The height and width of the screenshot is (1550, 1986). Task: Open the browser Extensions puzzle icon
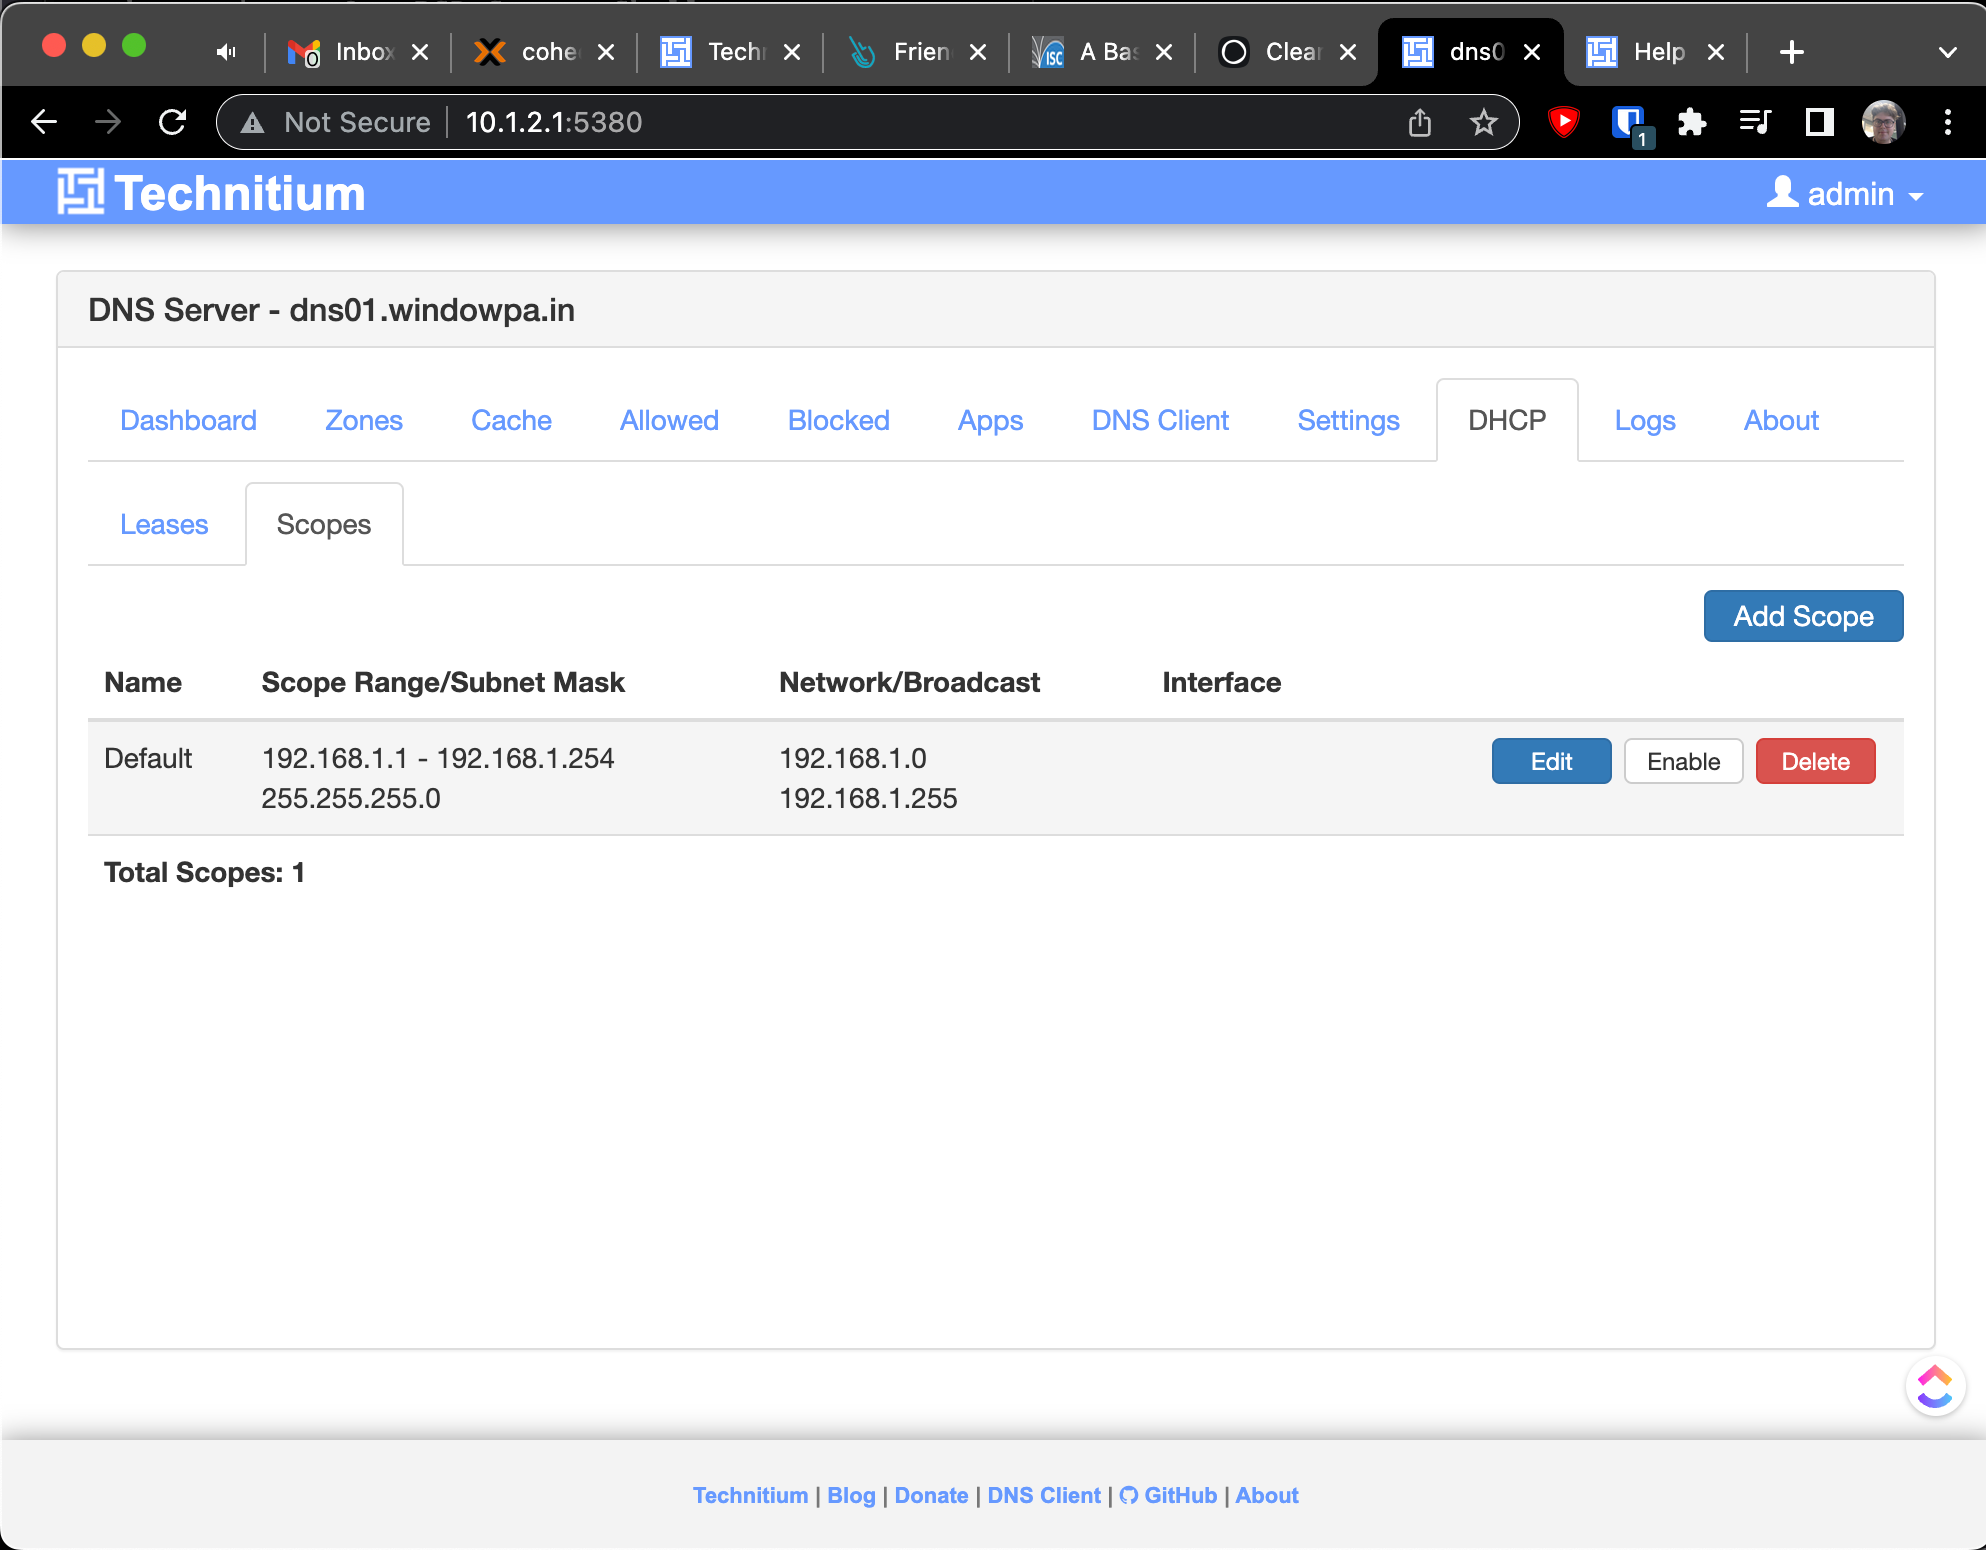coord(1691,123)
